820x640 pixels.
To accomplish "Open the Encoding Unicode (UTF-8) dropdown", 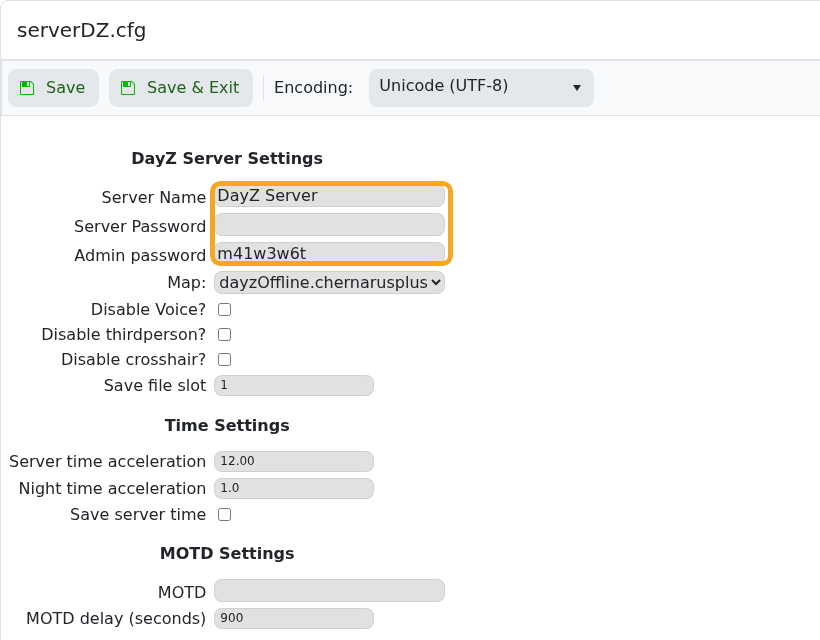I will click(x=481, y=87).
